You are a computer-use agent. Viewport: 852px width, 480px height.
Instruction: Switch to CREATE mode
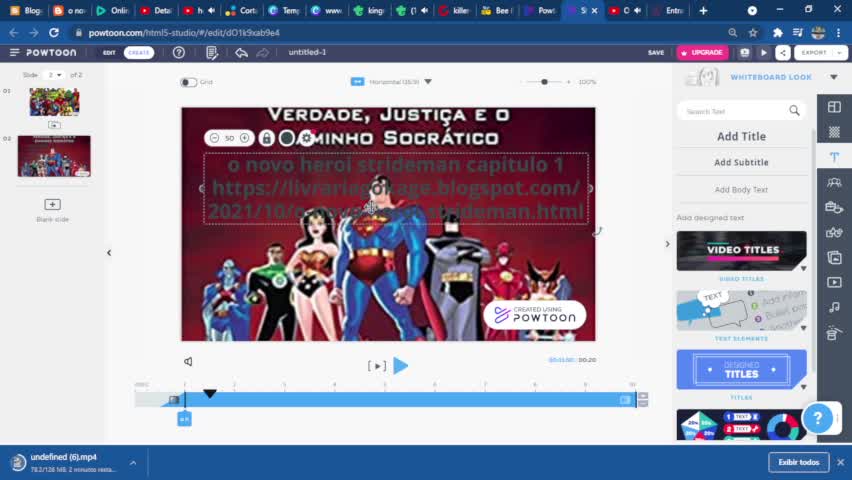139,53
